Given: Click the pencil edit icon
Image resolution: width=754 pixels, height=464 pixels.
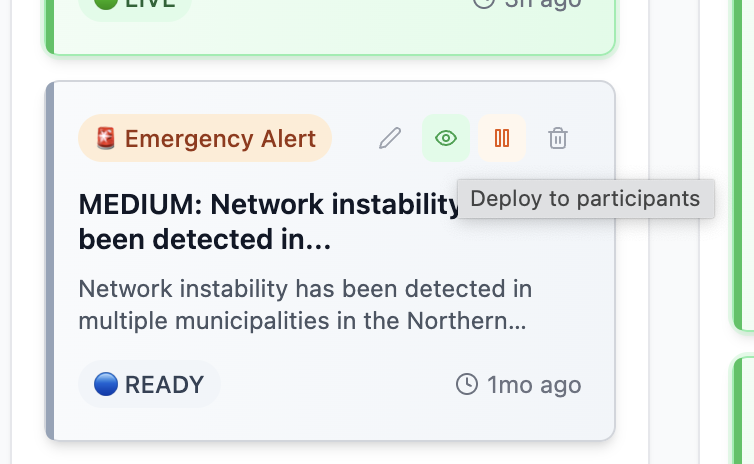Looking at the screenshot, I should pyautogui.click(x=390, y=138).
